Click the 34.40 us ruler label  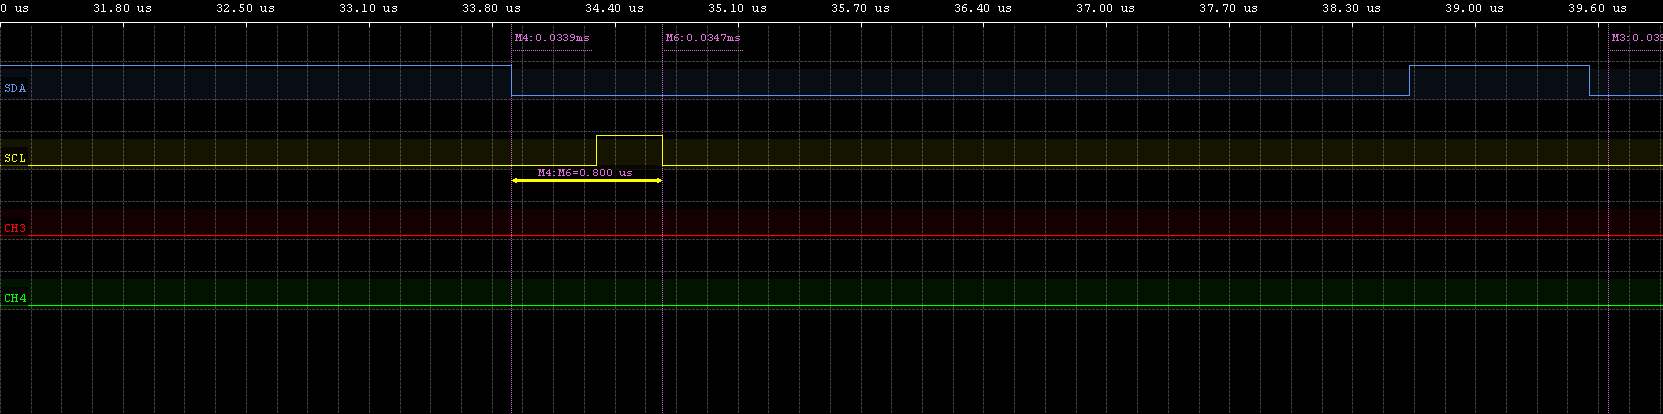[x=614, y=8]
